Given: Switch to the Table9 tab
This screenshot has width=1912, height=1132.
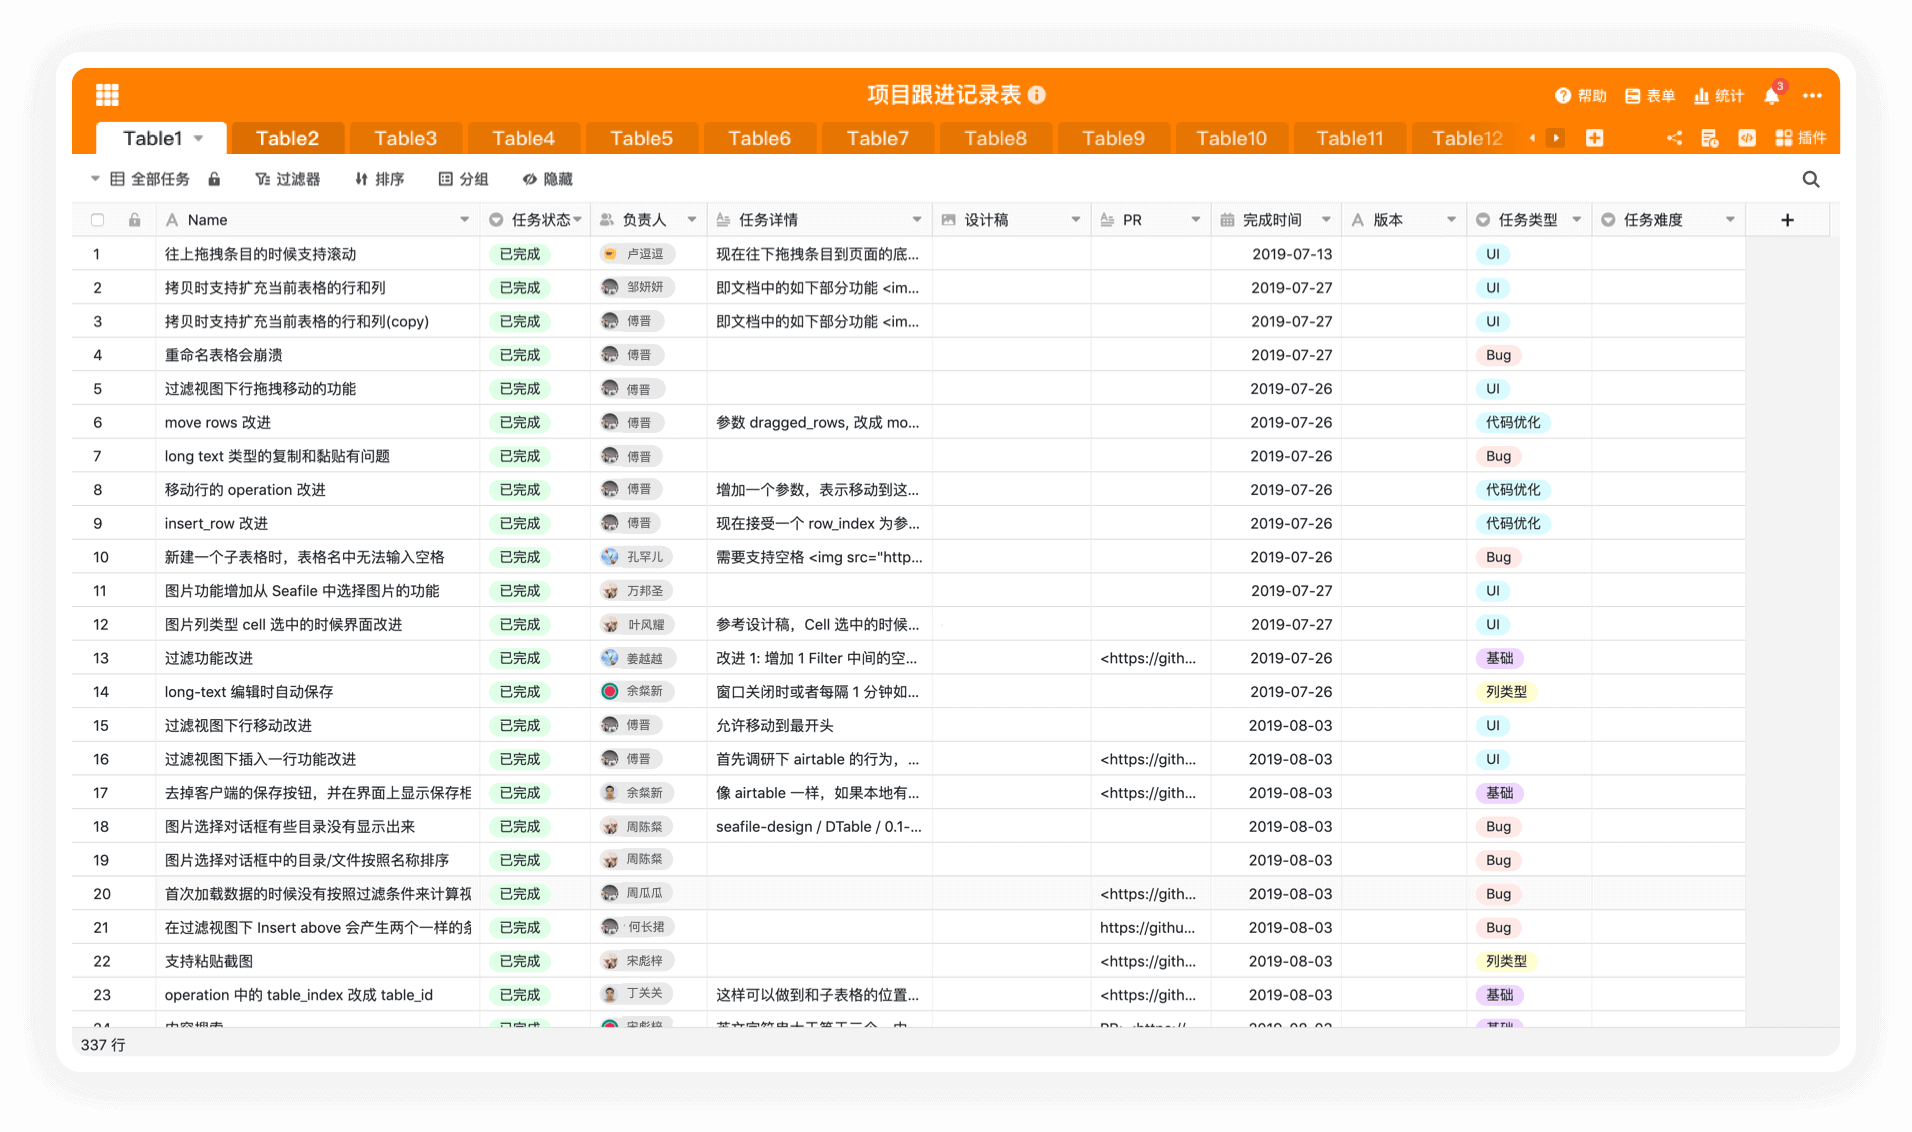Looking at the screenshot, I should coord(1113,138).
